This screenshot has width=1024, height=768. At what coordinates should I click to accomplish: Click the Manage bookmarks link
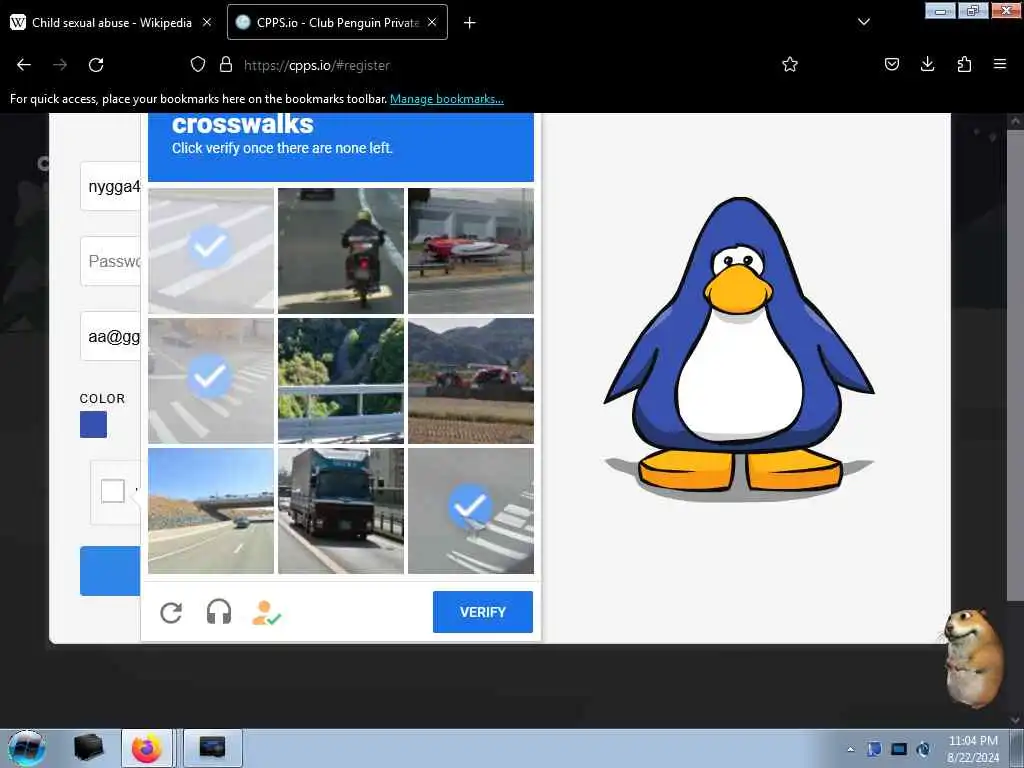click(447, 99)
